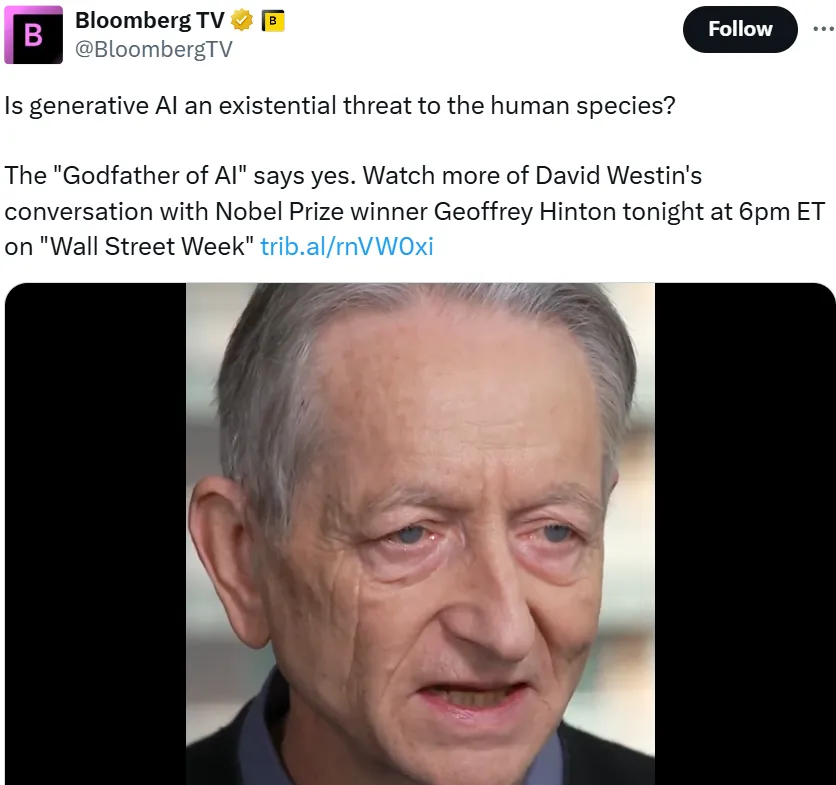Click the "human species?" end of the question

click(x=583, y=106)
